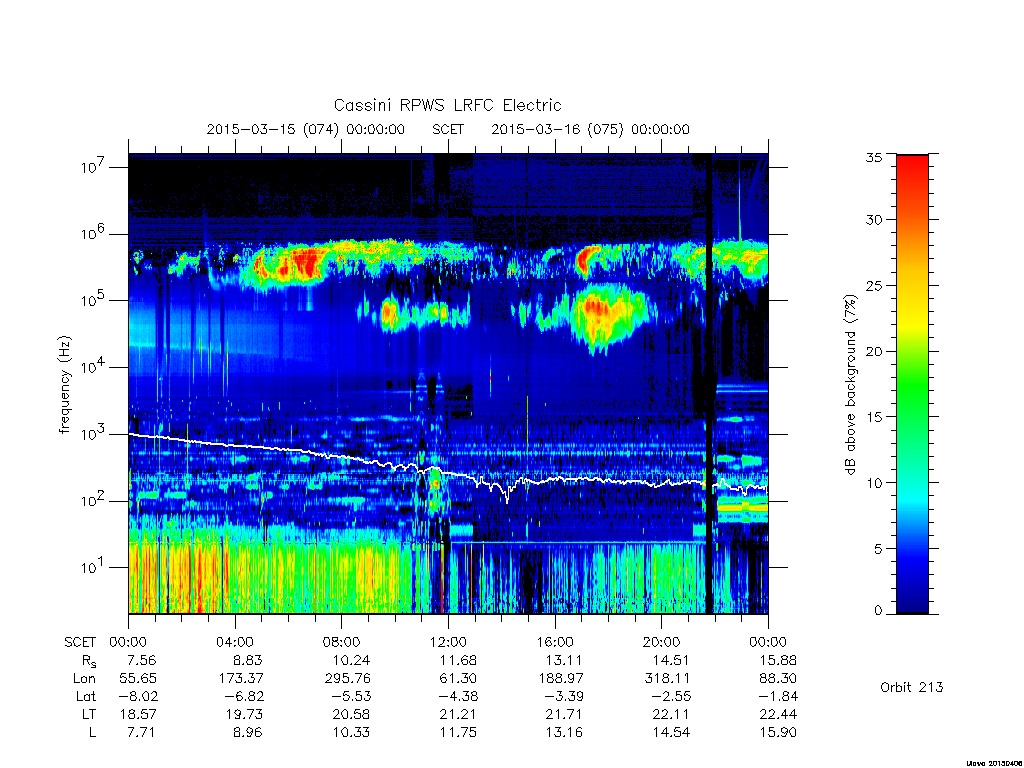
Task: Click the LT row label
Action: (89, 714)
